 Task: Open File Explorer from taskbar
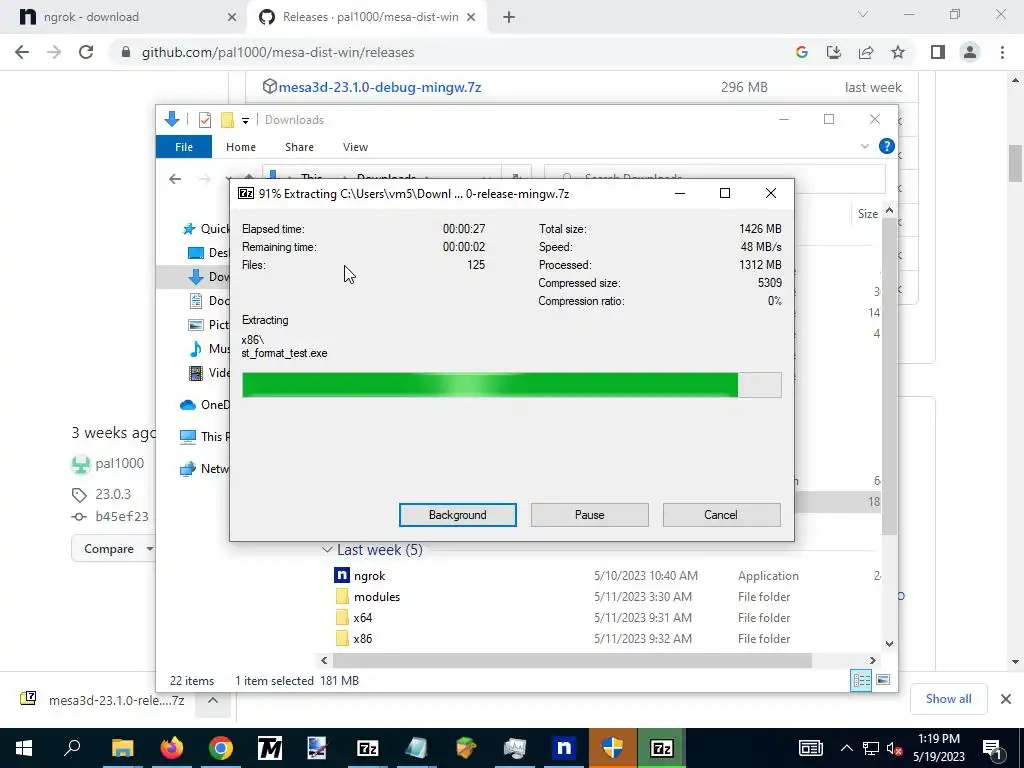tap(123, 748)
